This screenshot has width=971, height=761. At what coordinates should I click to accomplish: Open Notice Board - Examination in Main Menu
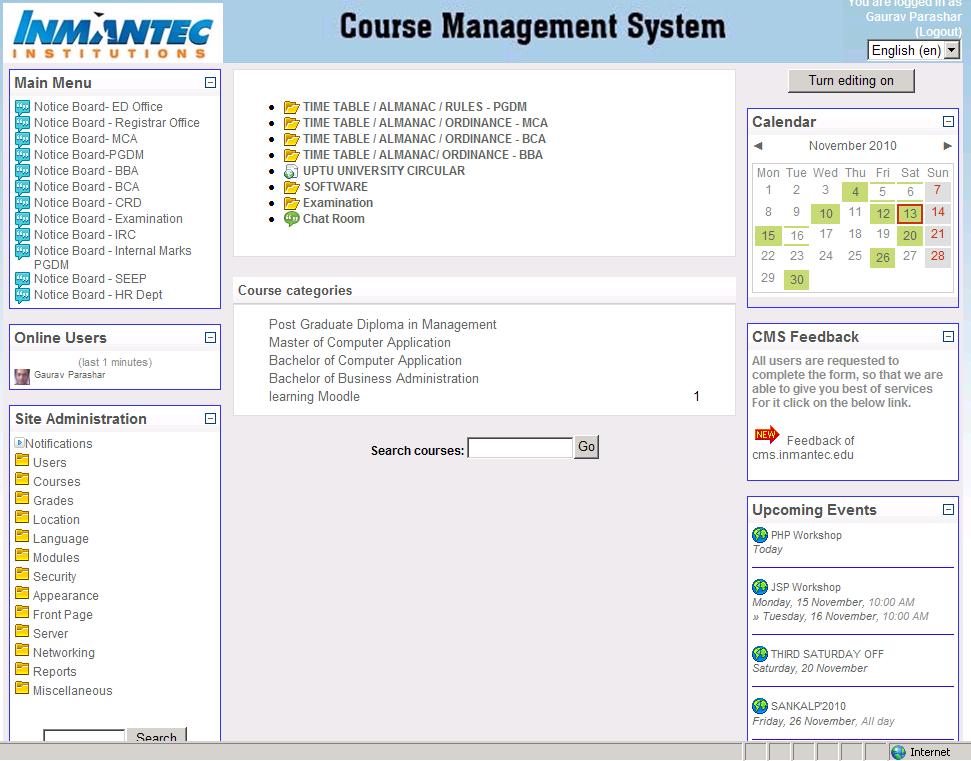pos(108,219)
